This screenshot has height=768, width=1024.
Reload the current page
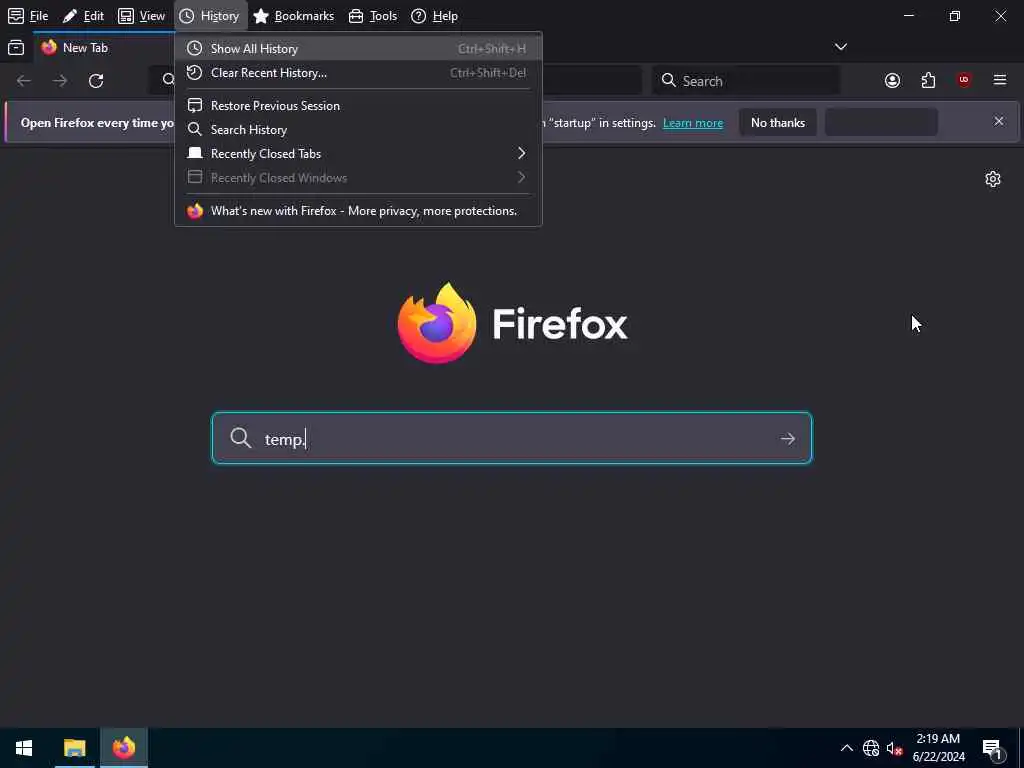96,80
